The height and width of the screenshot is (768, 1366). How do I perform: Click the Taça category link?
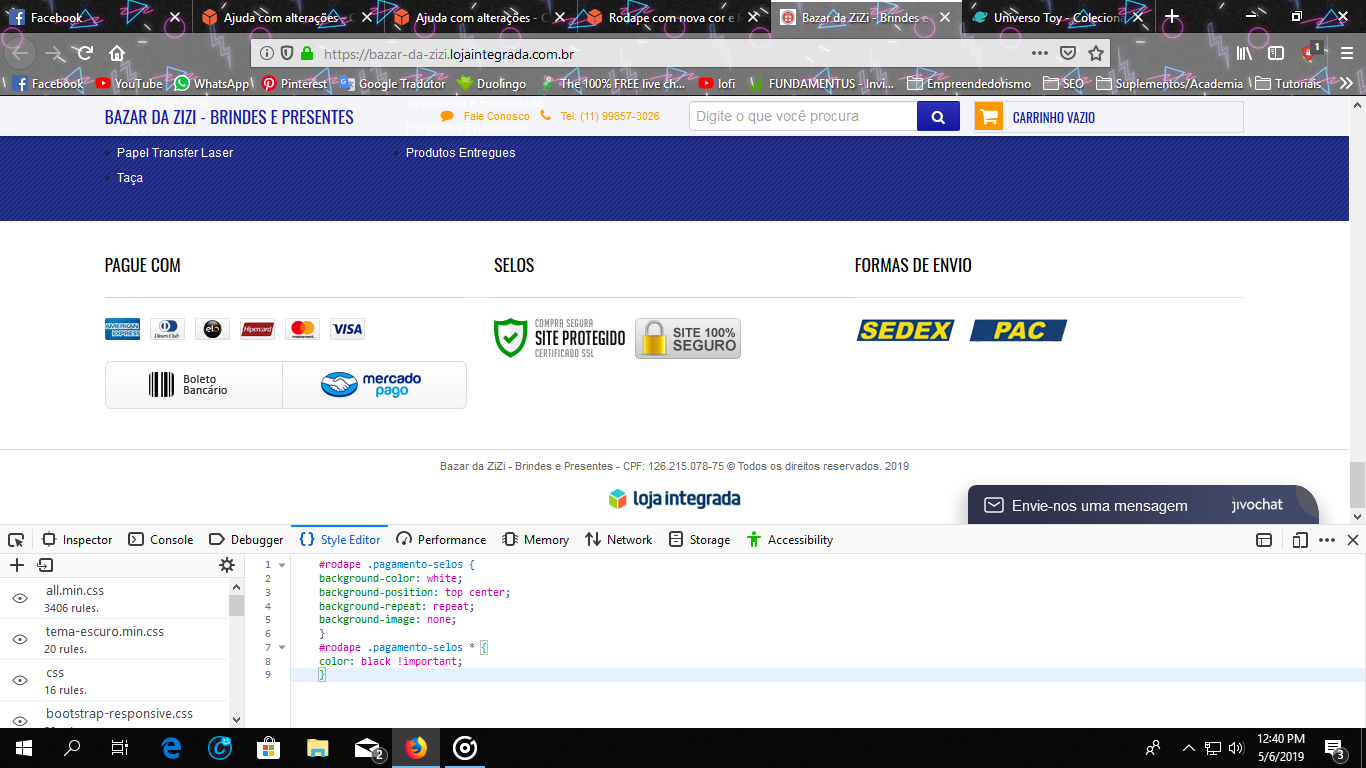click(x=130, y=178)
